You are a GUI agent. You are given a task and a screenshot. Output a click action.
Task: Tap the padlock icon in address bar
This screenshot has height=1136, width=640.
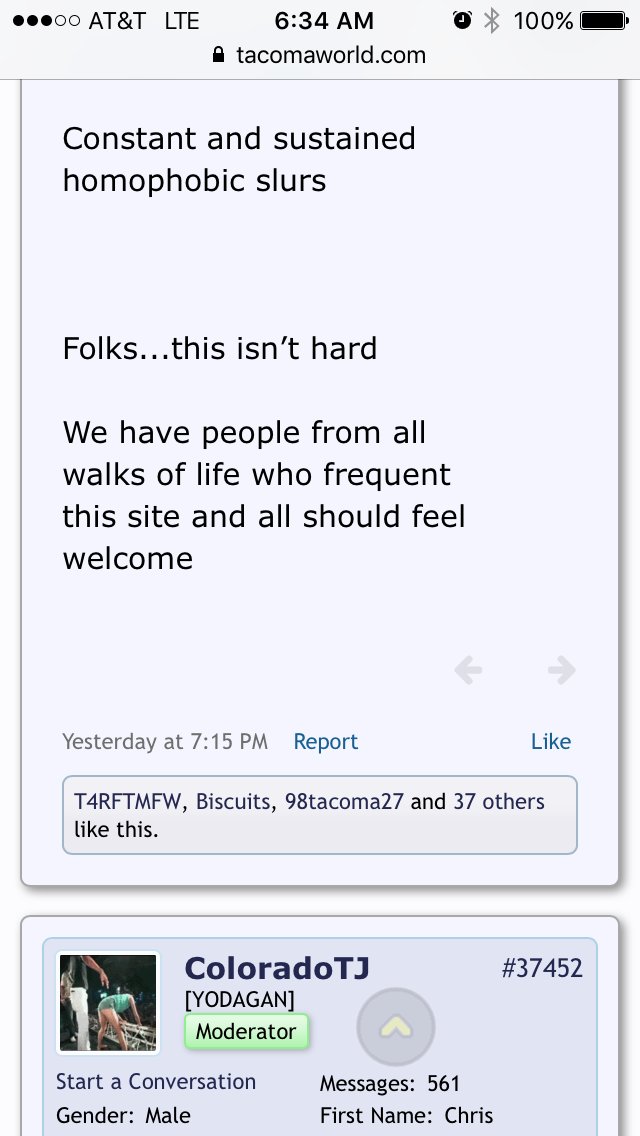pos(218,55)
